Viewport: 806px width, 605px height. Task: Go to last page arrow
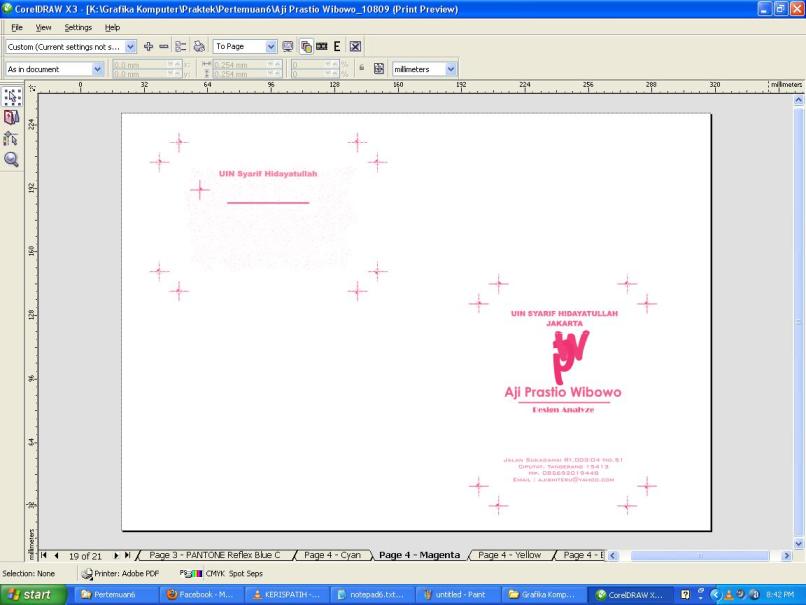(127, 555)
